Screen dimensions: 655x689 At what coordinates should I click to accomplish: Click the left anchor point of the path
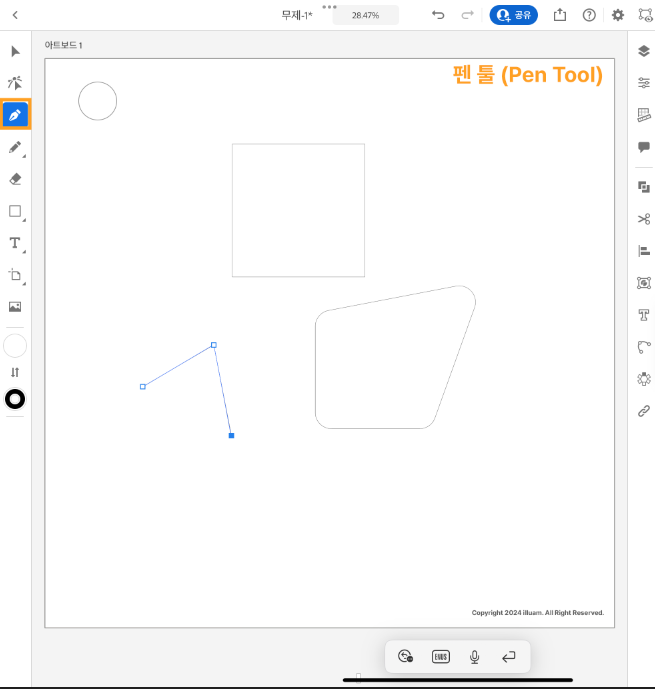(143, 387)
